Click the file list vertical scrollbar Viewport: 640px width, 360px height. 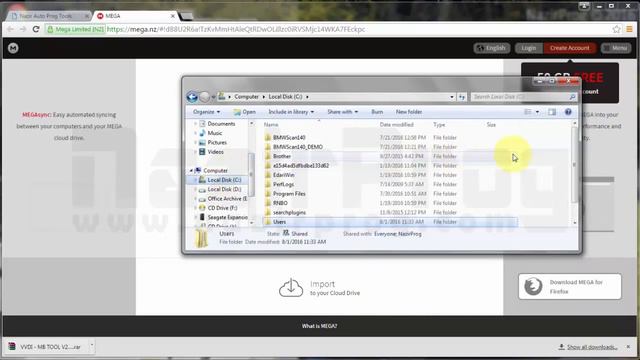click(575, 163)
